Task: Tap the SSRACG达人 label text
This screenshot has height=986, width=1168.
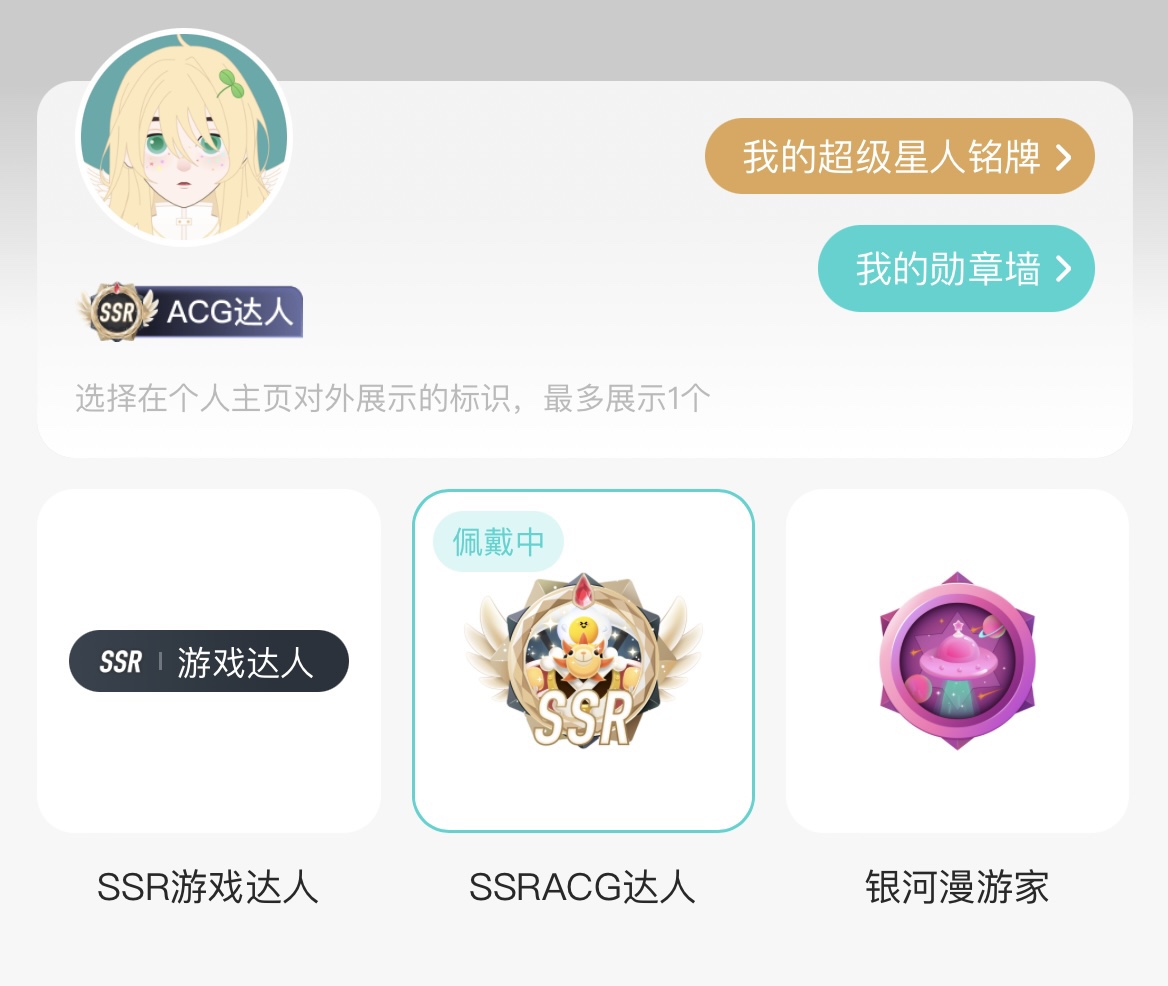Action: click(583, 887)
